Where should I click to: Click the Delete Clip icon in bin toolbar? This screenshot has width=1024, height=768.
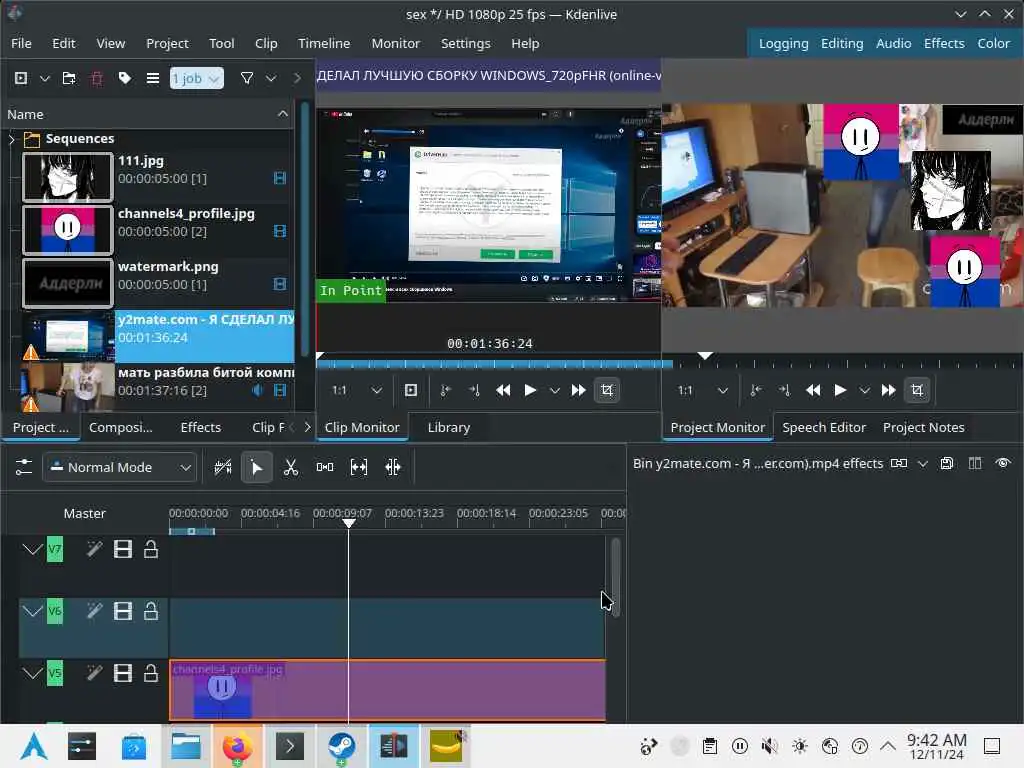[x=97, y=78]
